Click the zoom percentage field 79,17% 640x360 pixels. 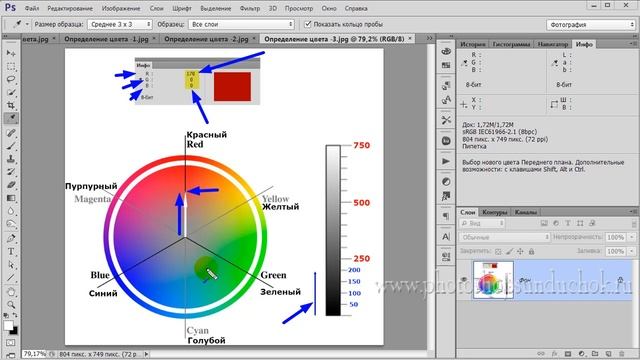pyautogui.click(x=34, y=354)
